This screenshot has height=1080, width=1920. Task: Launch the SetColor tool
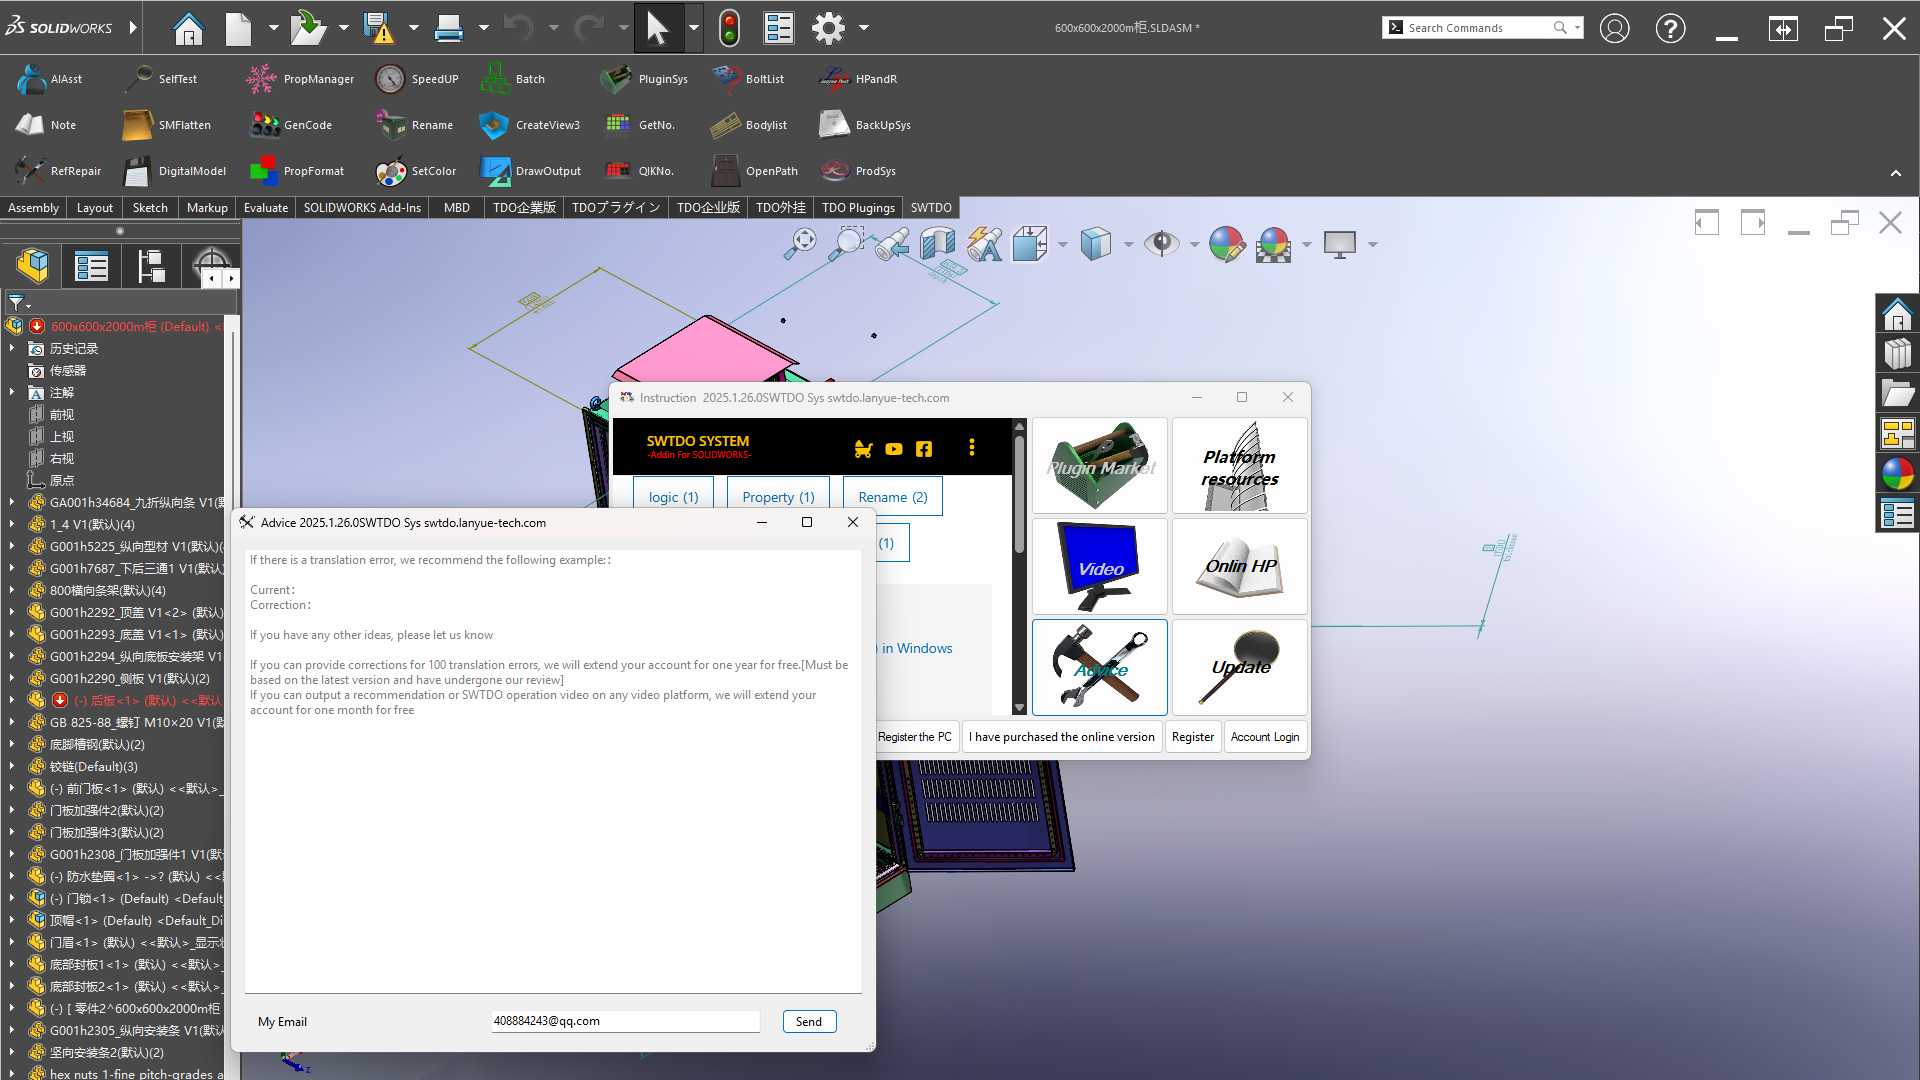tap(390, 171)
